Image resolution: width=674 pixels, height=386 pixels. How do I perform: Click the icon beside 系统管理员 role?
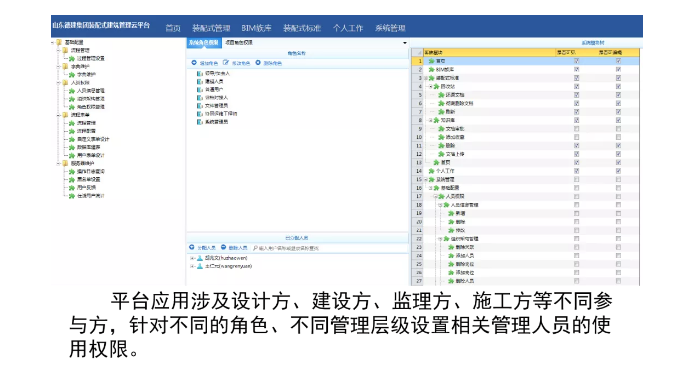tap(199, 122)
